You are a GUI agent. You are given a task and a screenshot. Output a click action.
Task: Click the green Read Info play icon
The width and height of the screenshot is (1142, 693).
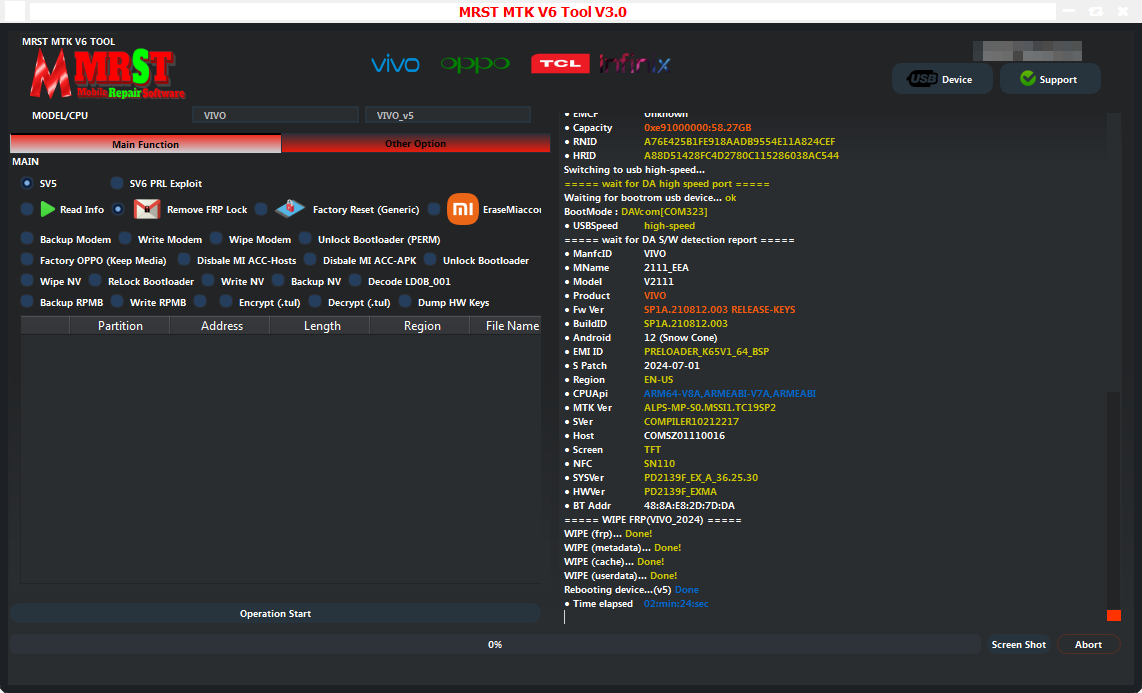coord(48,210)
